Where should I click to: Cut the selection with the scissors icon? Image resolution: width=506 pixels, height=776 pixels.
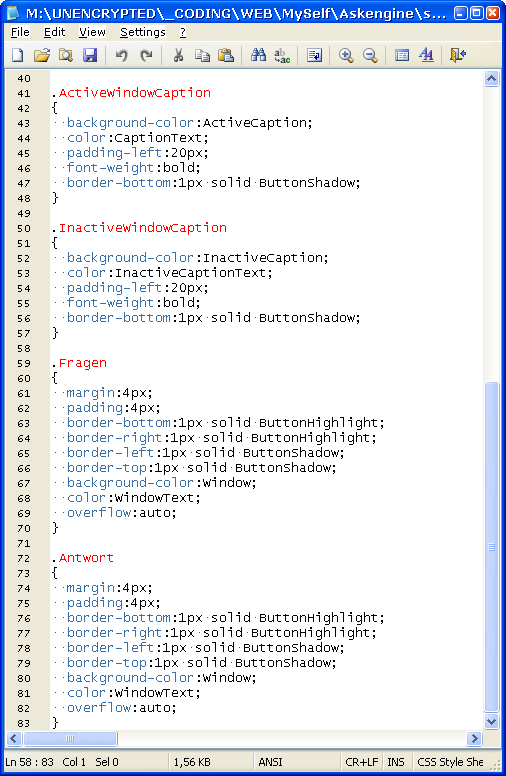tap(178, 55)
